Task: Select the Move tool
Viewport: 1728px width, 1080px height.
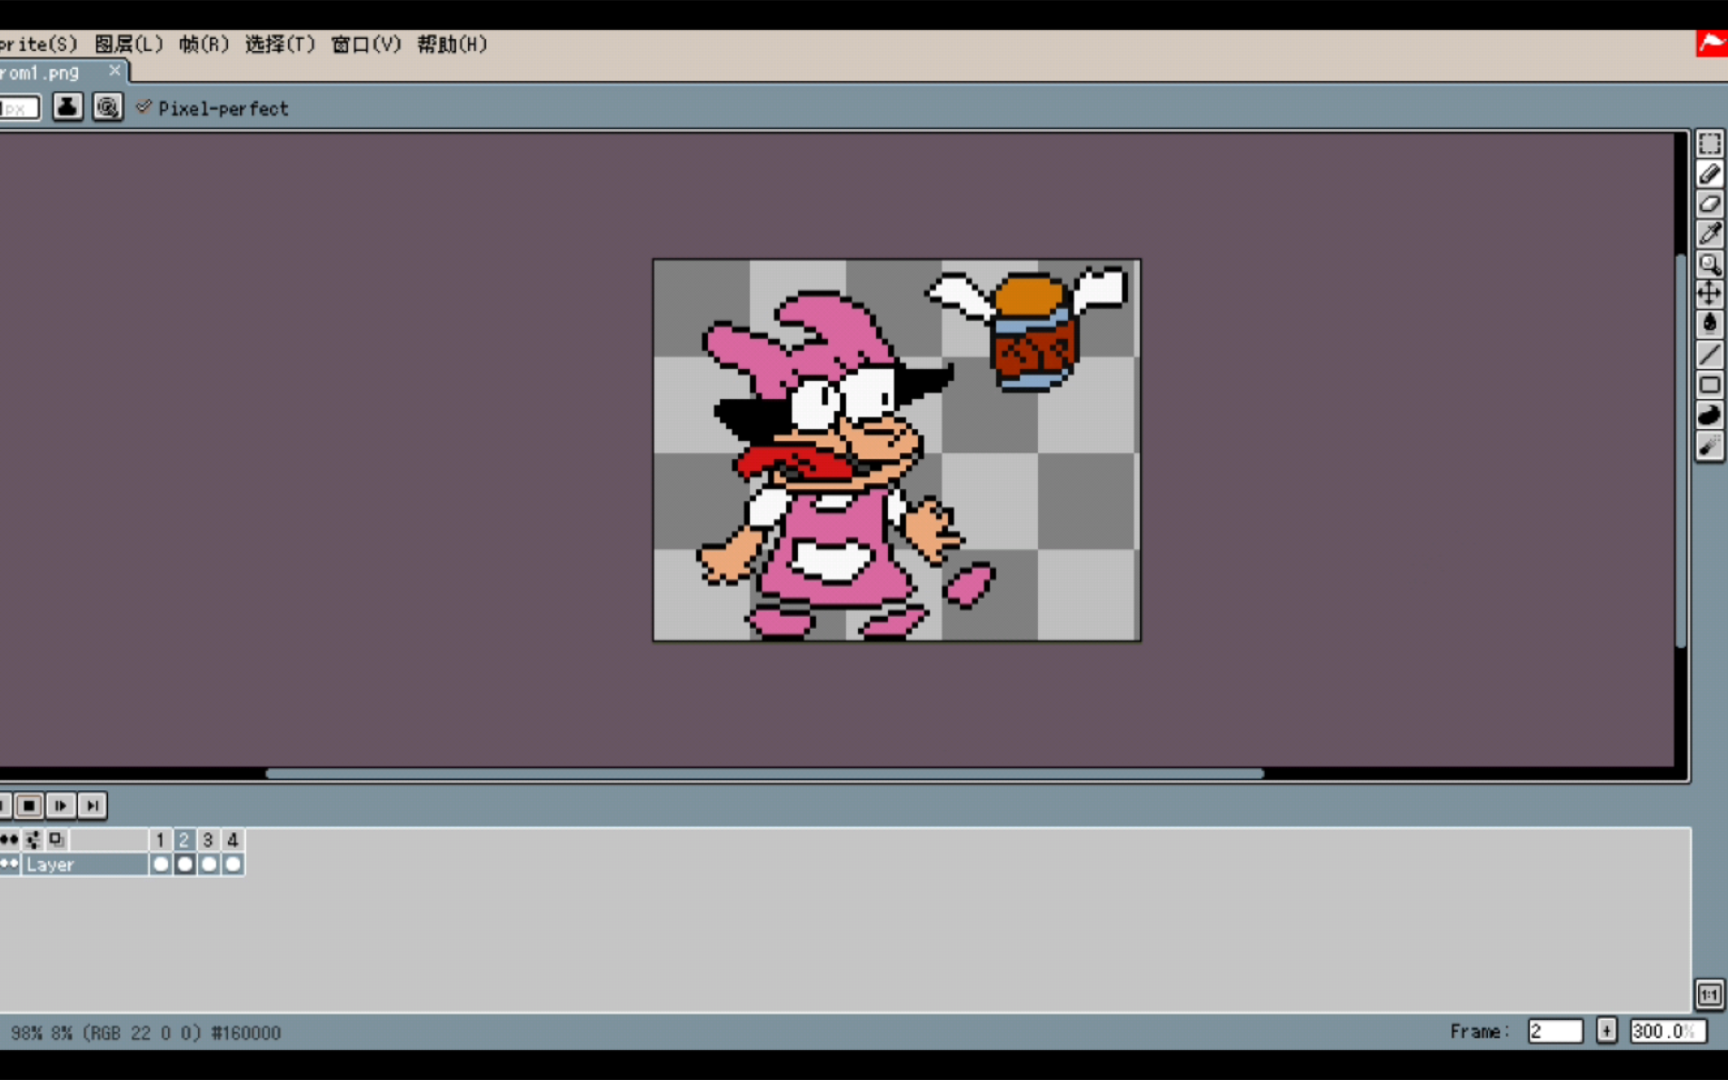Action: pyautogui.click(x=1709, y=293)
